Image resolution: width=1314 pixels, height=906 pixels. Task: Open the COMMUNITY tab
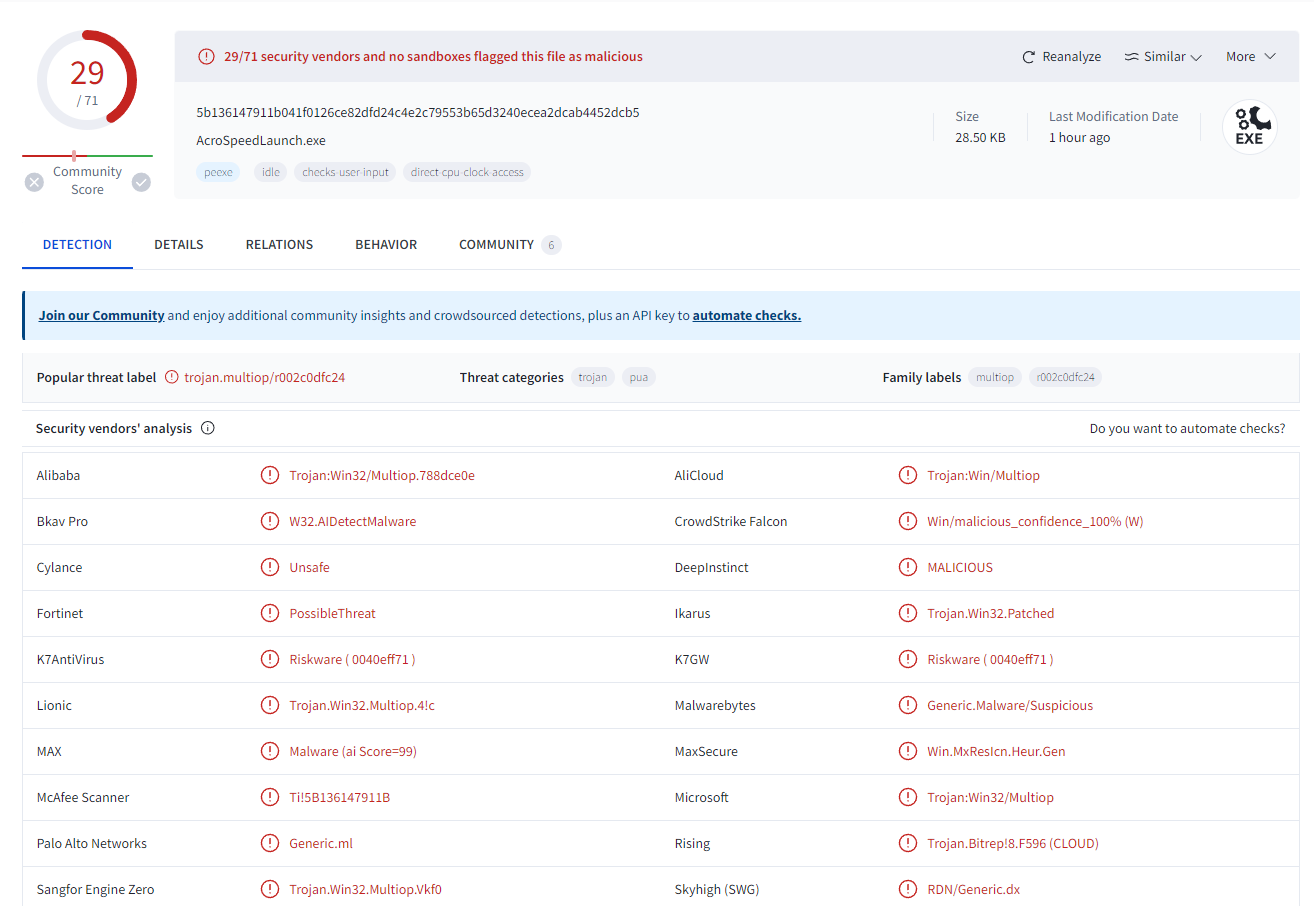pyautogui.click(x=510, y=244)
